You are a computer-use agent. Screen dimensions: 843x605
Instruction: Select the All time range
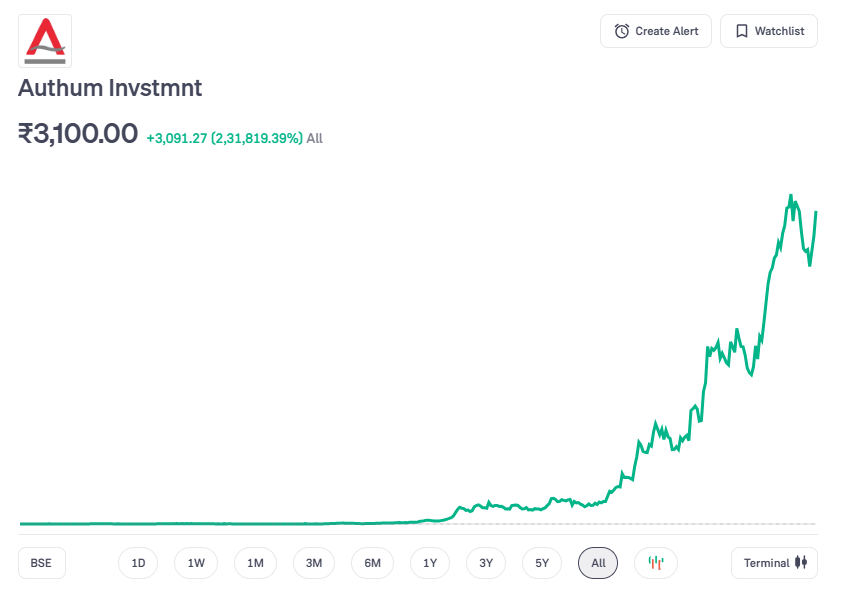pos(598,563)
